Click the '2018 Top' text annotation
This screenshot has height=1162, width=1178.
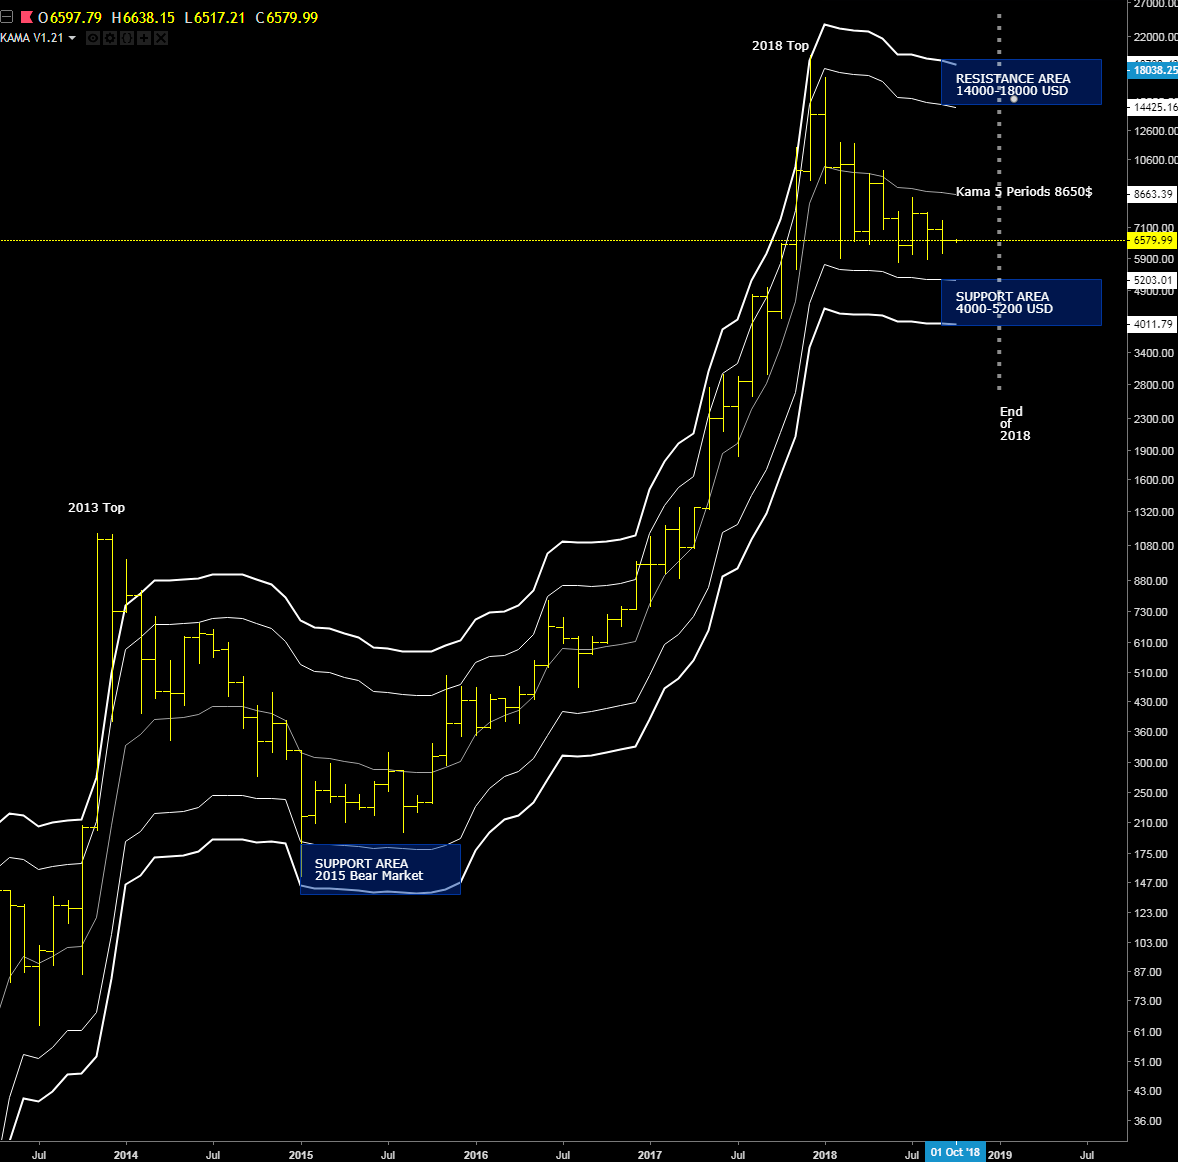click(780, 46)
